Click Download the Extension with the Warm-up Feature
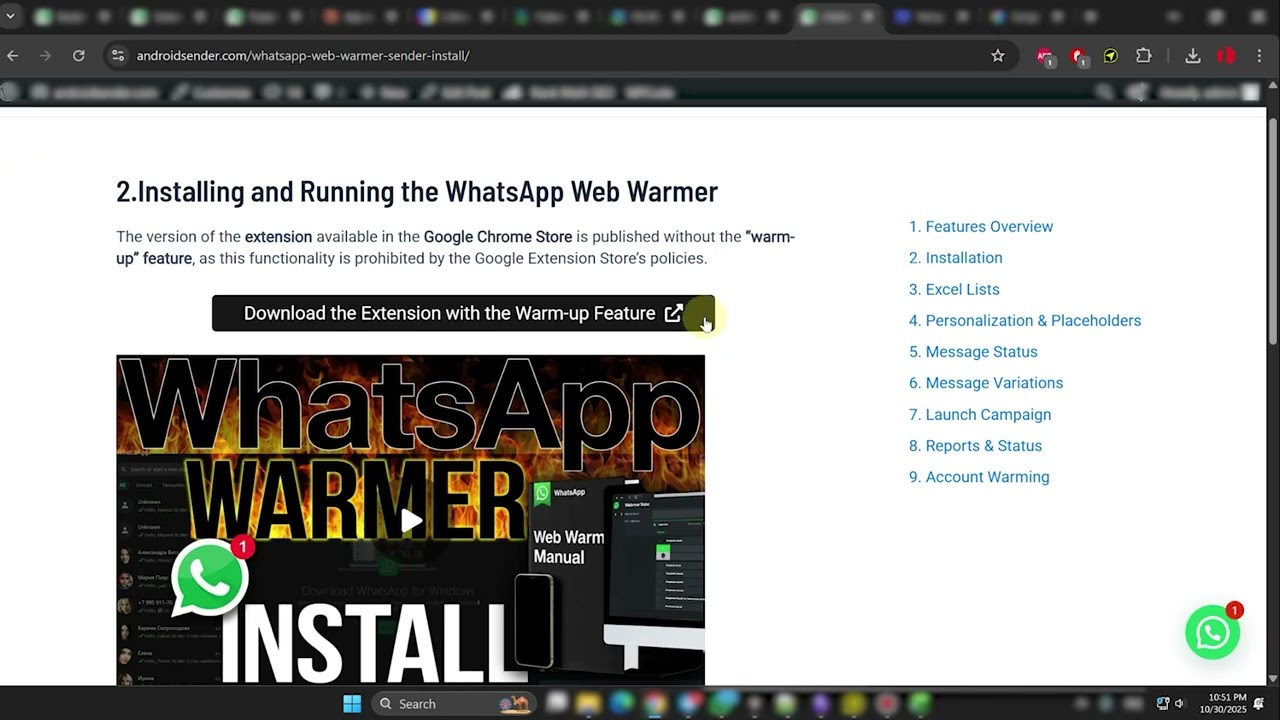This screenshot has width=1280, height=720. pyautogui.click(x=463, y=313)
